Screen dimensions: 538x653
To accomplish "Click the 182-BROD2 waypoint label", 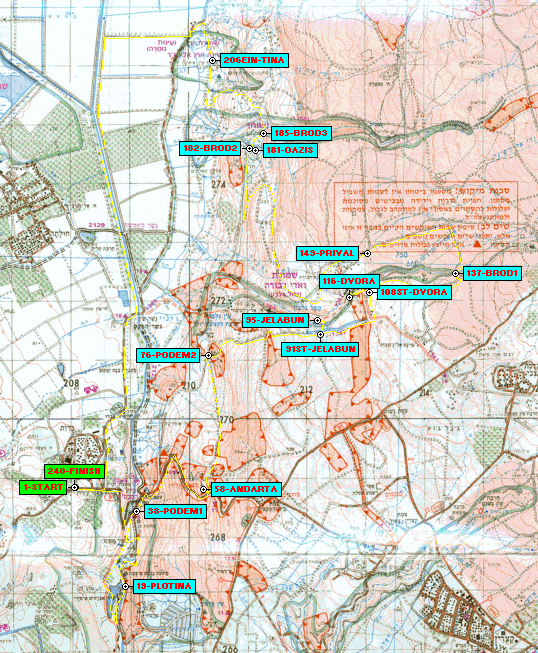I will pyautogui.click(x=210, y=148).
